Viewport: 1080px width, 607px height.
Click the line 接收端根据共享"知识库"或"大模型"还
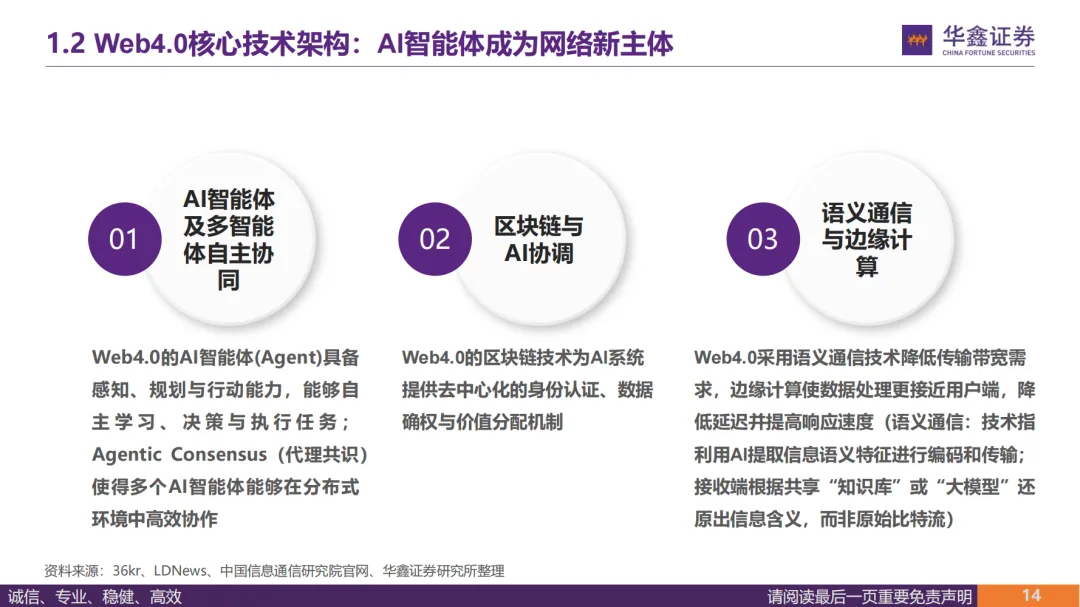[x=864, y=487]
